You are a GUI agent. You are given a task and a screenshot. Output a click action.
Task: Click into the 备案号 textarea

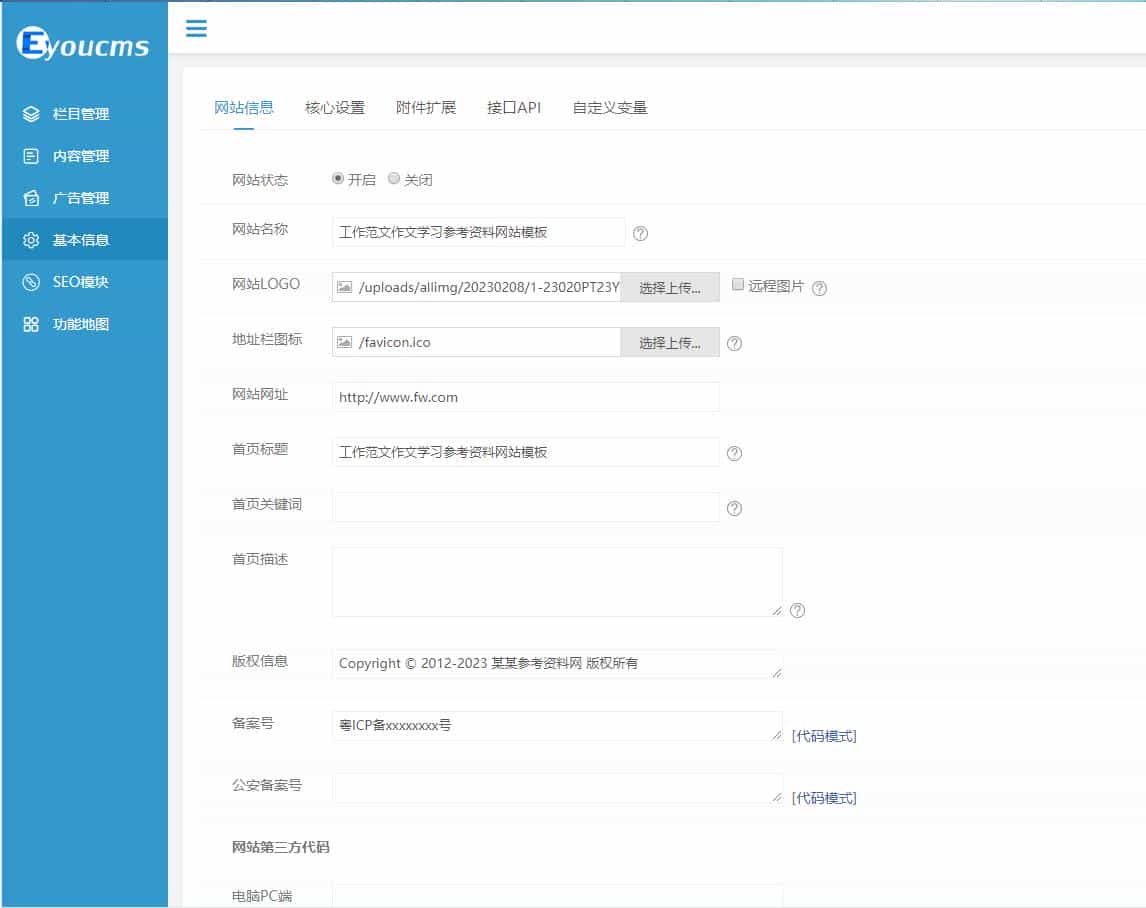557,726
